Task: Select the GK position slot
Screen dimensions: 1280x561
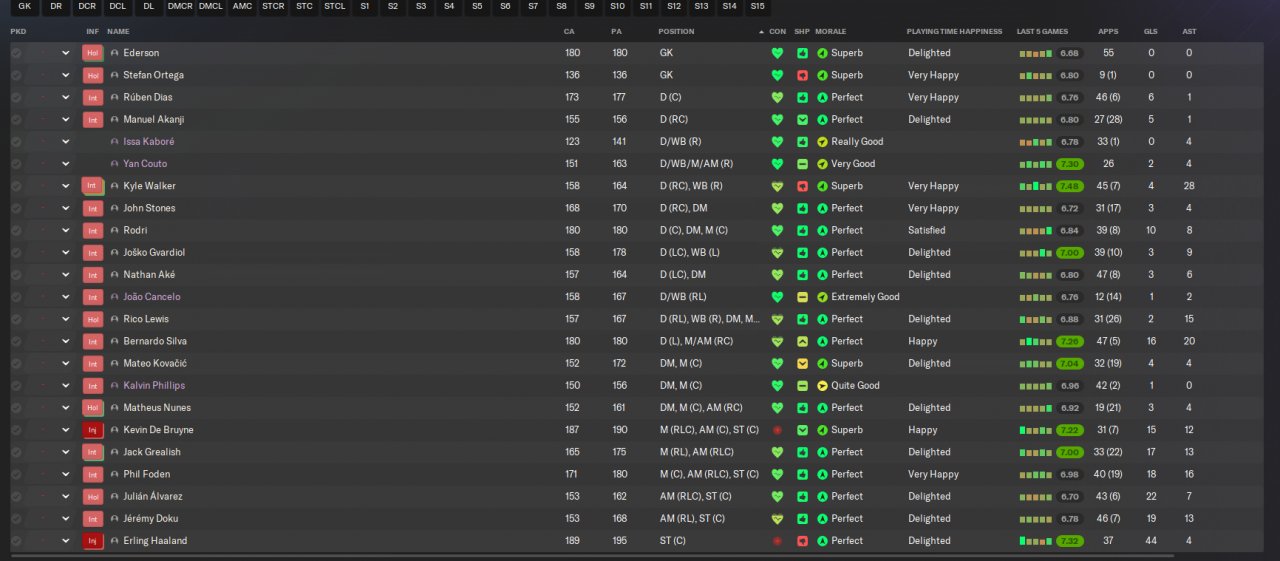Action: coord(25,6)
